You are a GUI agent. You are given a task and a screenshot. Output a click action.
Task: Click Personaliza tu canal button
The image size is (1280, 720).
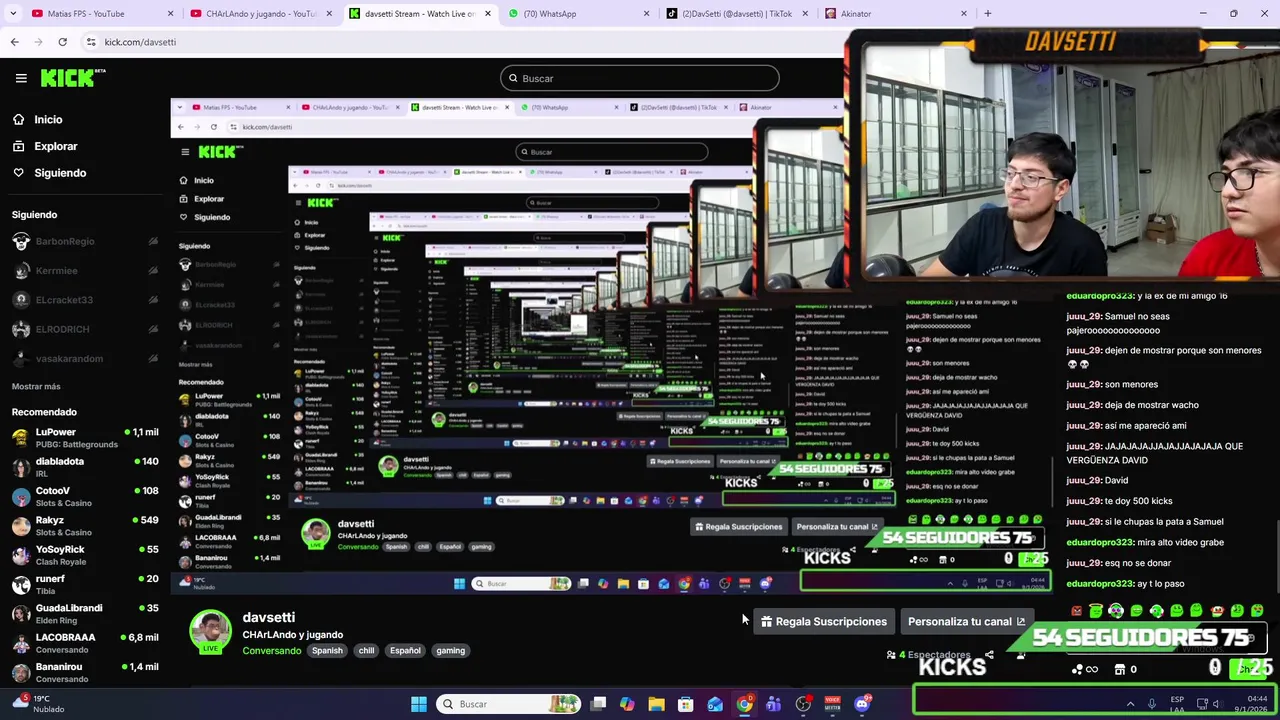[966, 622]
